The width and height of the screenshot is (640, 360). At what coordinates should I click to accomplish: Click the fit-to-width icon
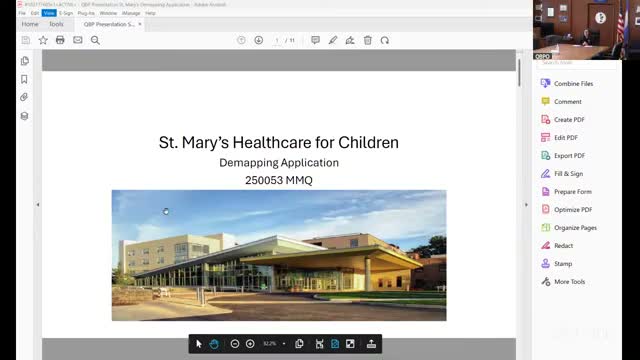[319, 344]
